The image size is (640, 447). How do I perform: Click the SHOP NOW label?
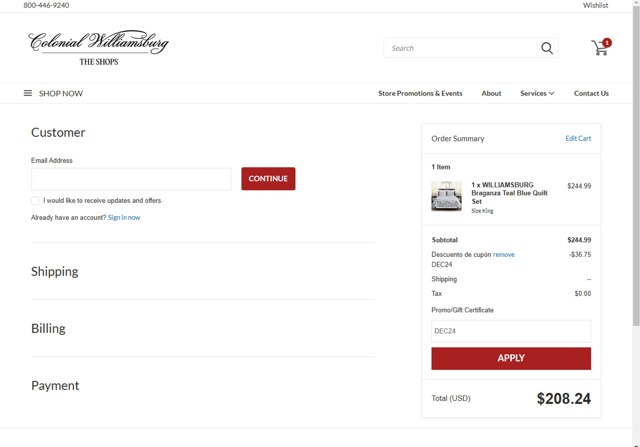(x=61, y=93)
